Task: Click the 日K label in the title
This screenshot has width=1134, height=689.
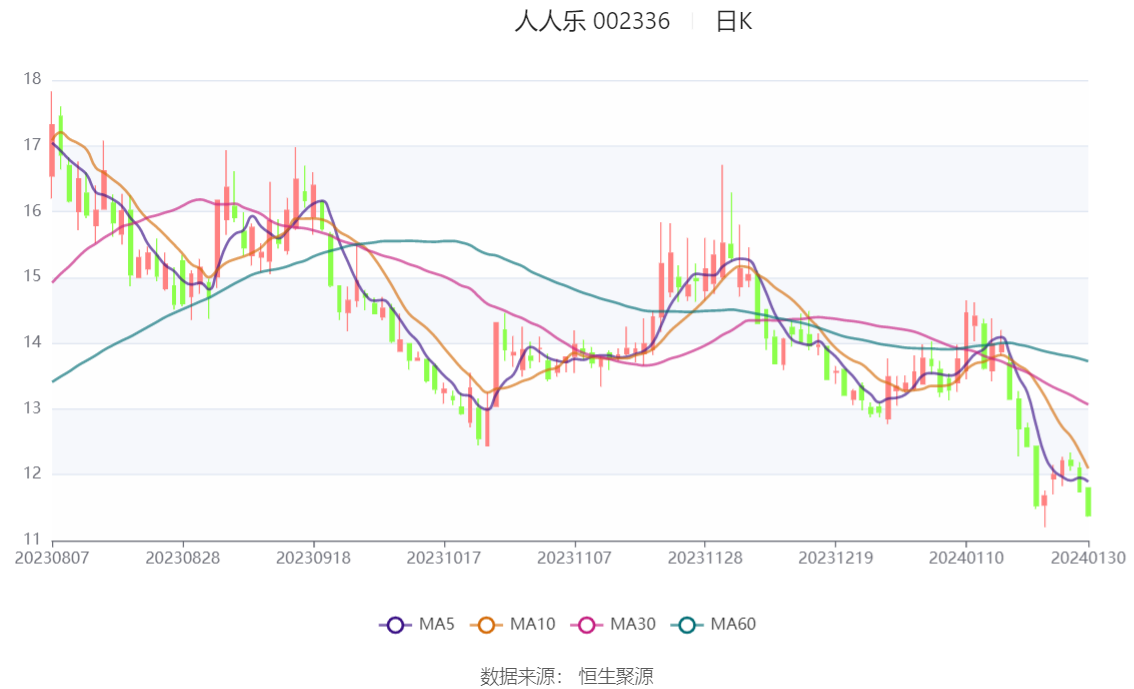Action: pyautogui.click(x=733, y=21)
